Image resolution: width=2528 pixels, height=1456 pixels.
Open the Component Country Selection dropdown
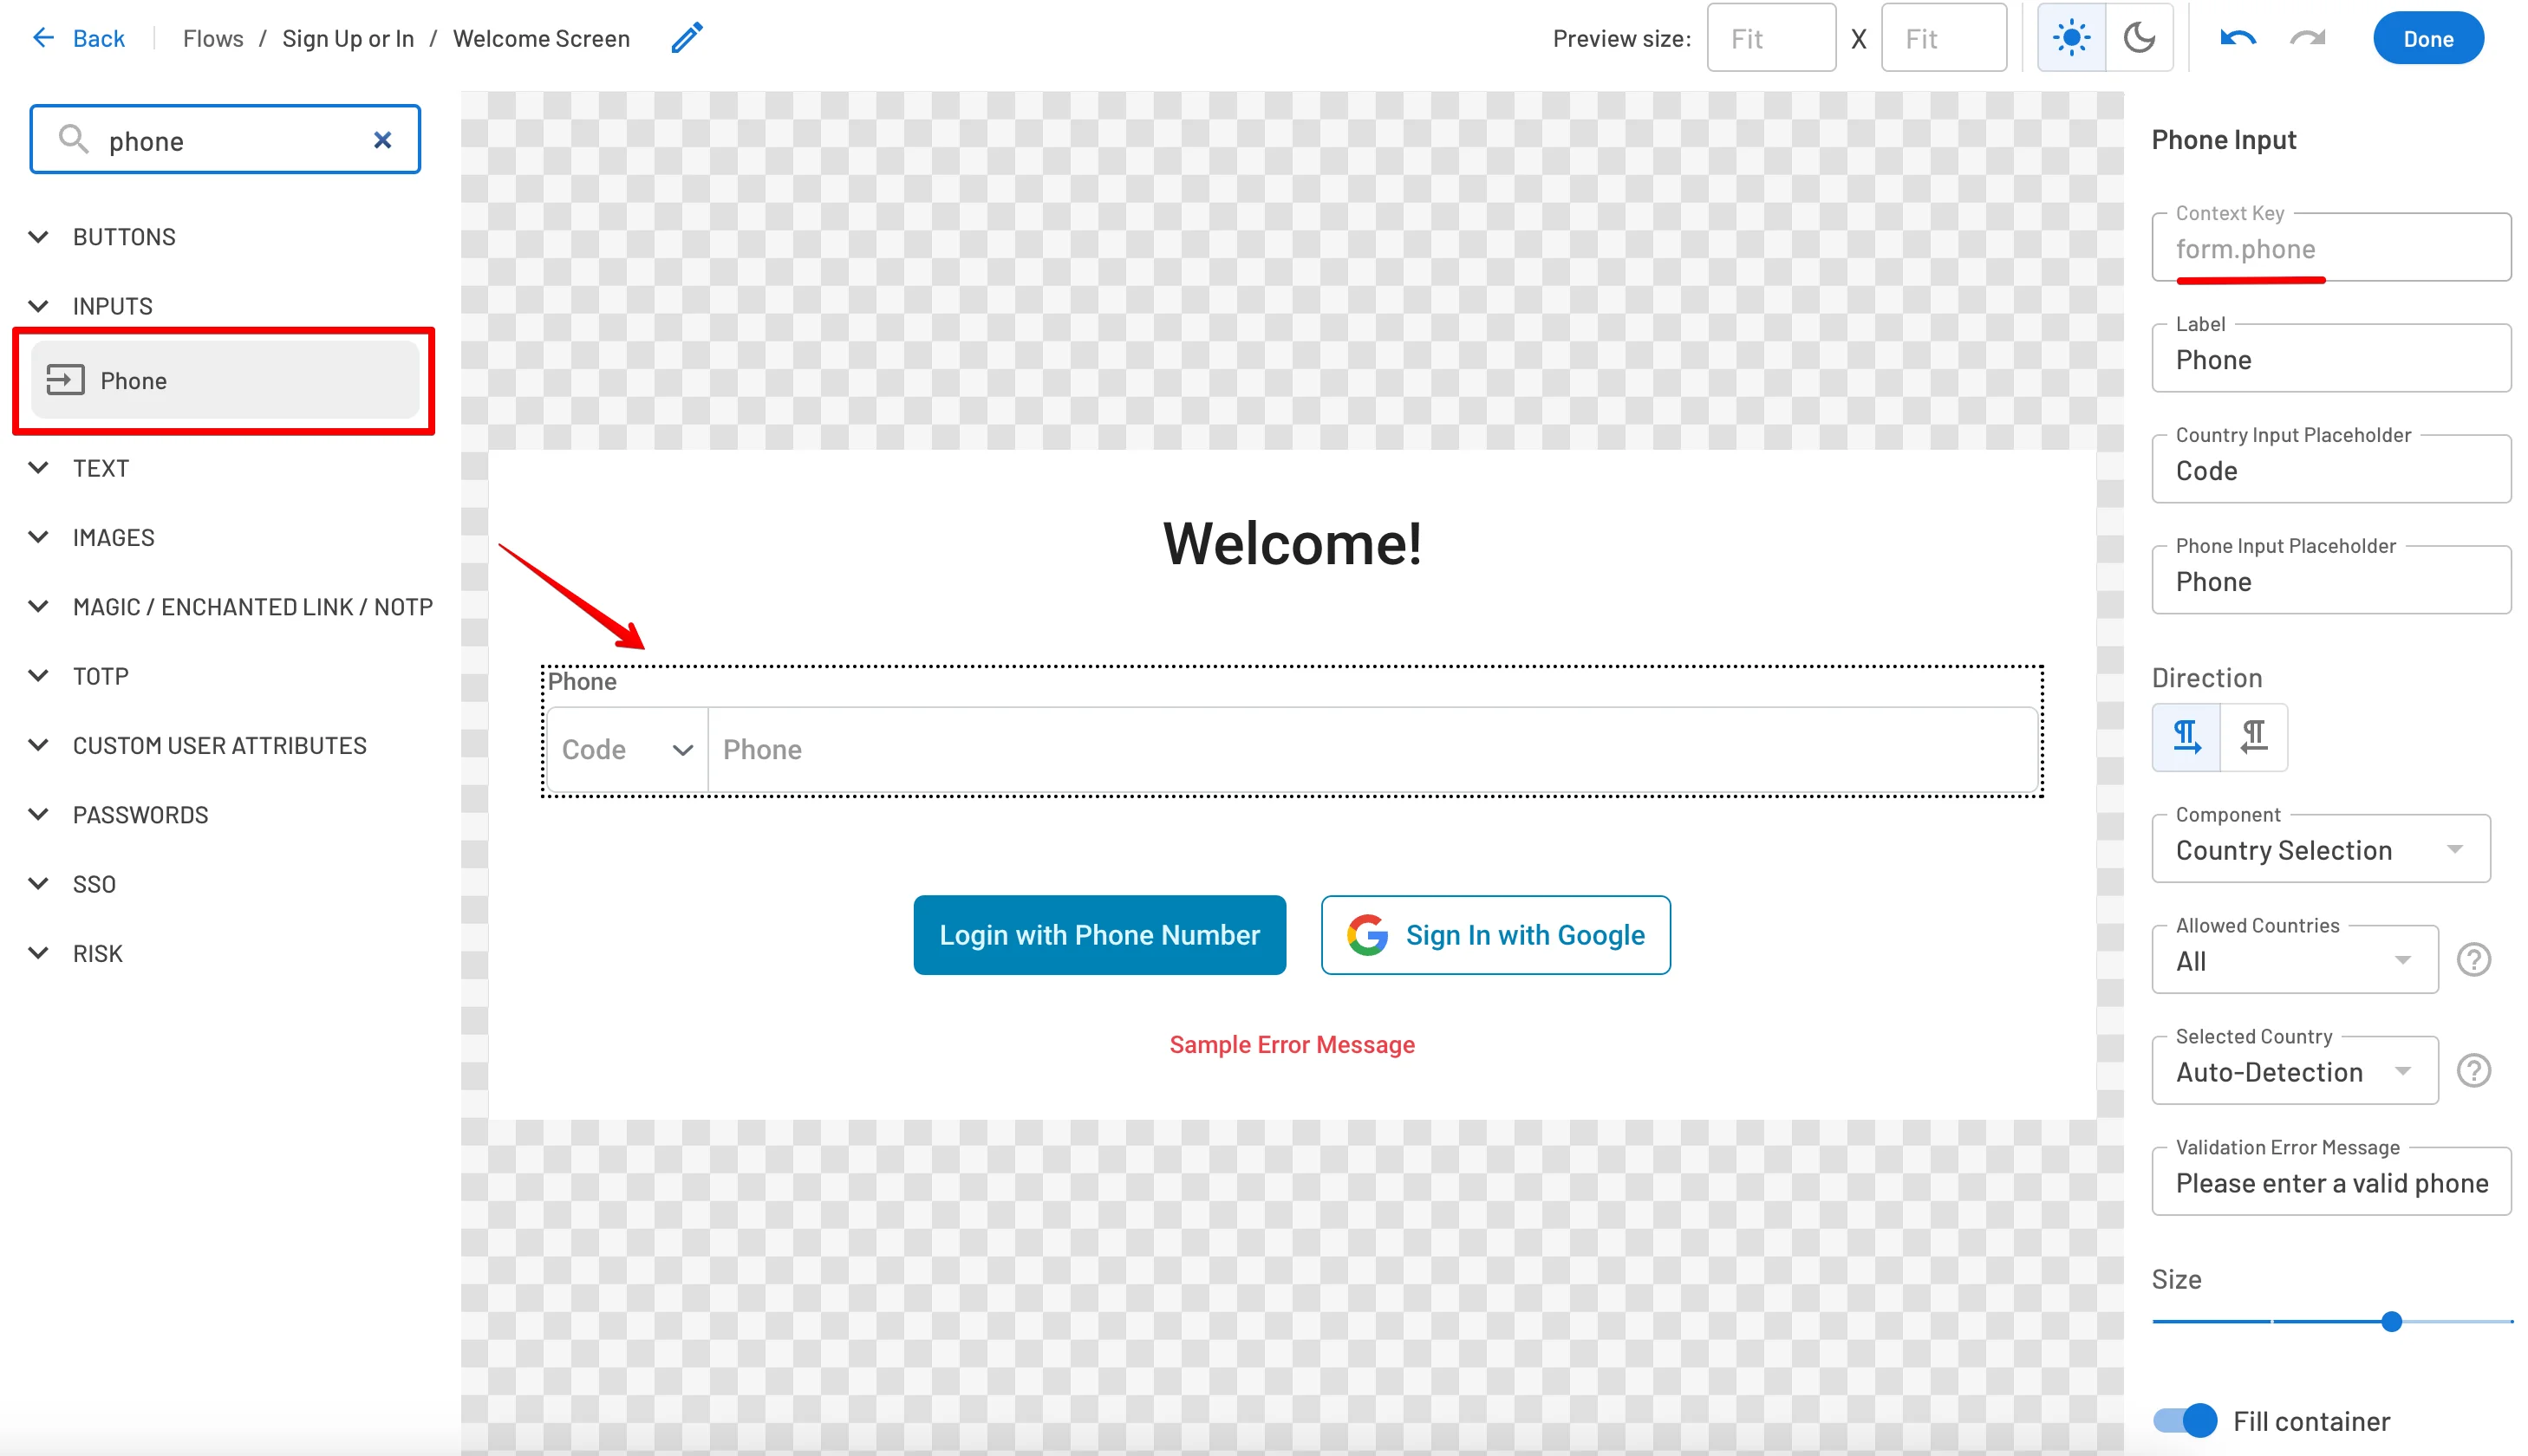2320,849
